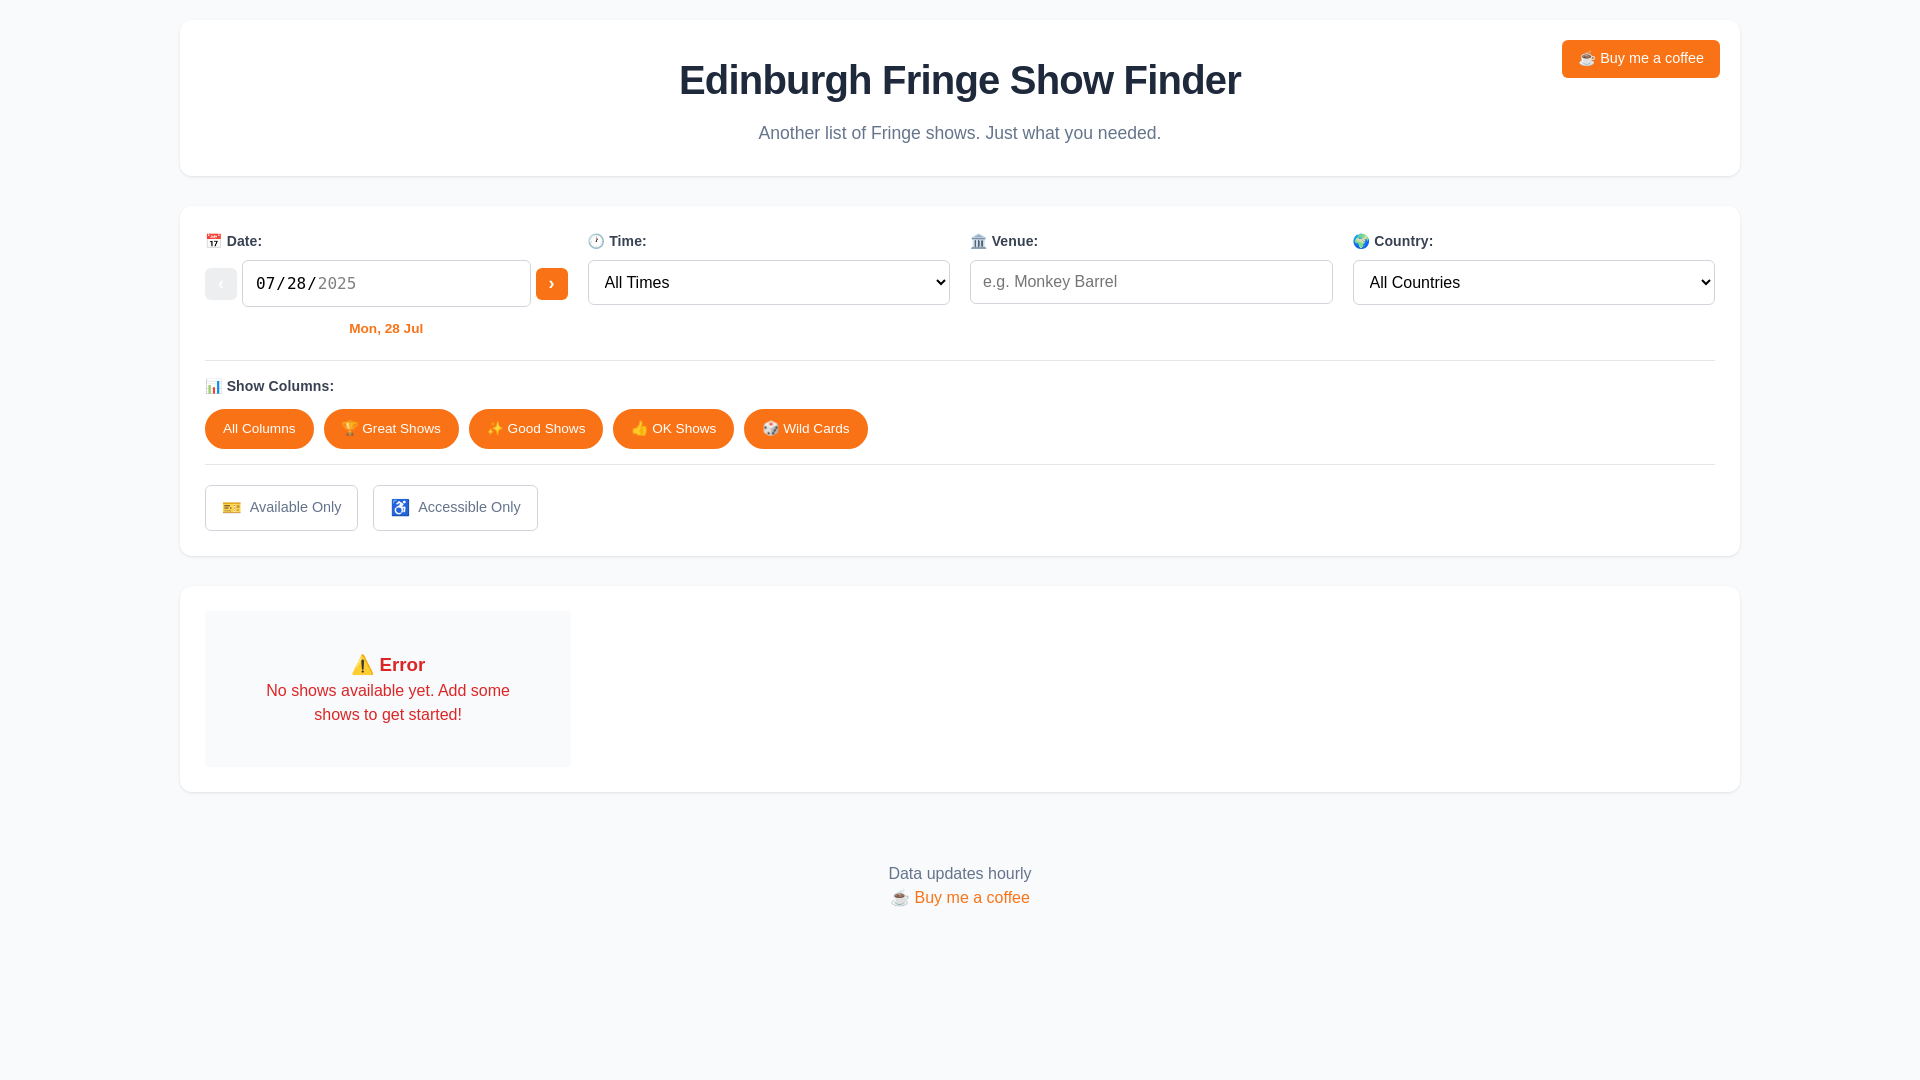The image size is (1920, 1080).
Task: Click the Error warning heading
Action: [388, 665]
